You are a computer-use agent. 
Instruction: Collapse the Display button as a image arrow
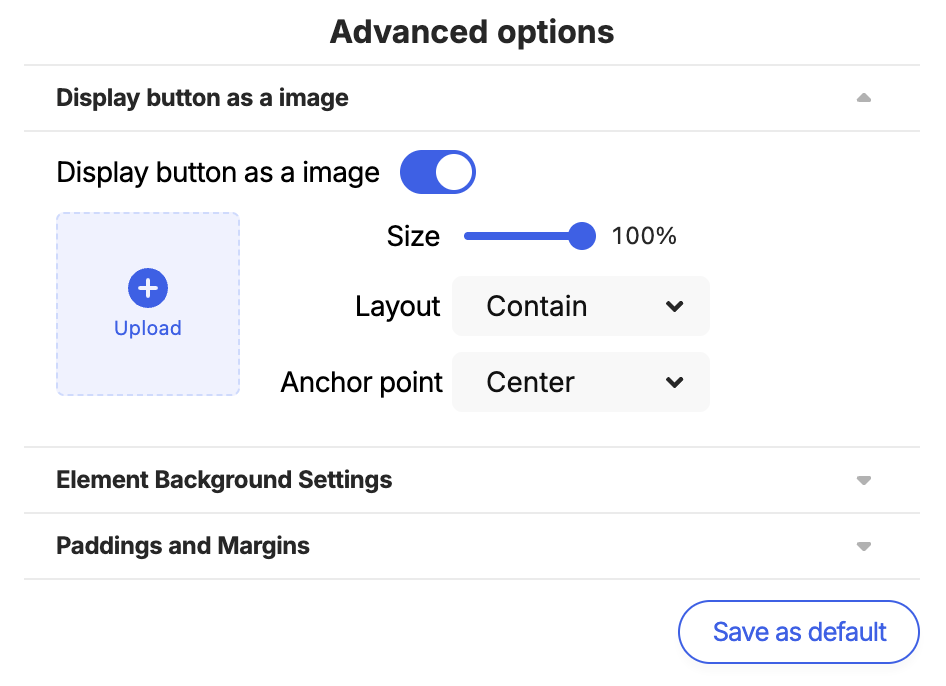click(x=863, y=98)
